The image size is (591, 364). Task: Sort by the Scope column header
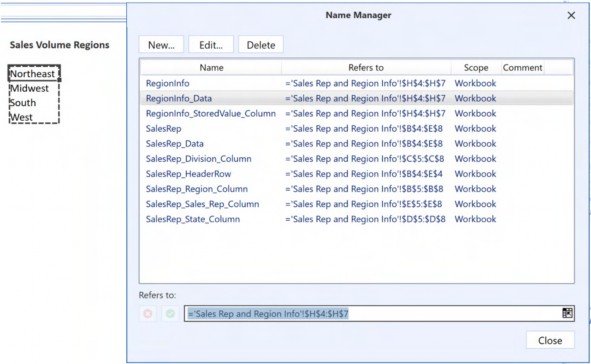click(476, 68)
